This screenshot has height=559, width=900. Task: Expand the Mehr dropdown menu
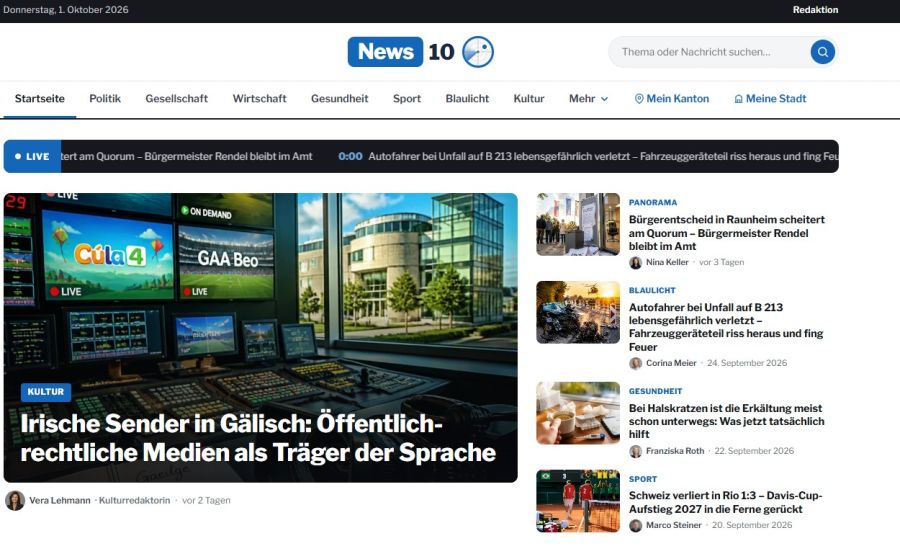coord(588,99)
